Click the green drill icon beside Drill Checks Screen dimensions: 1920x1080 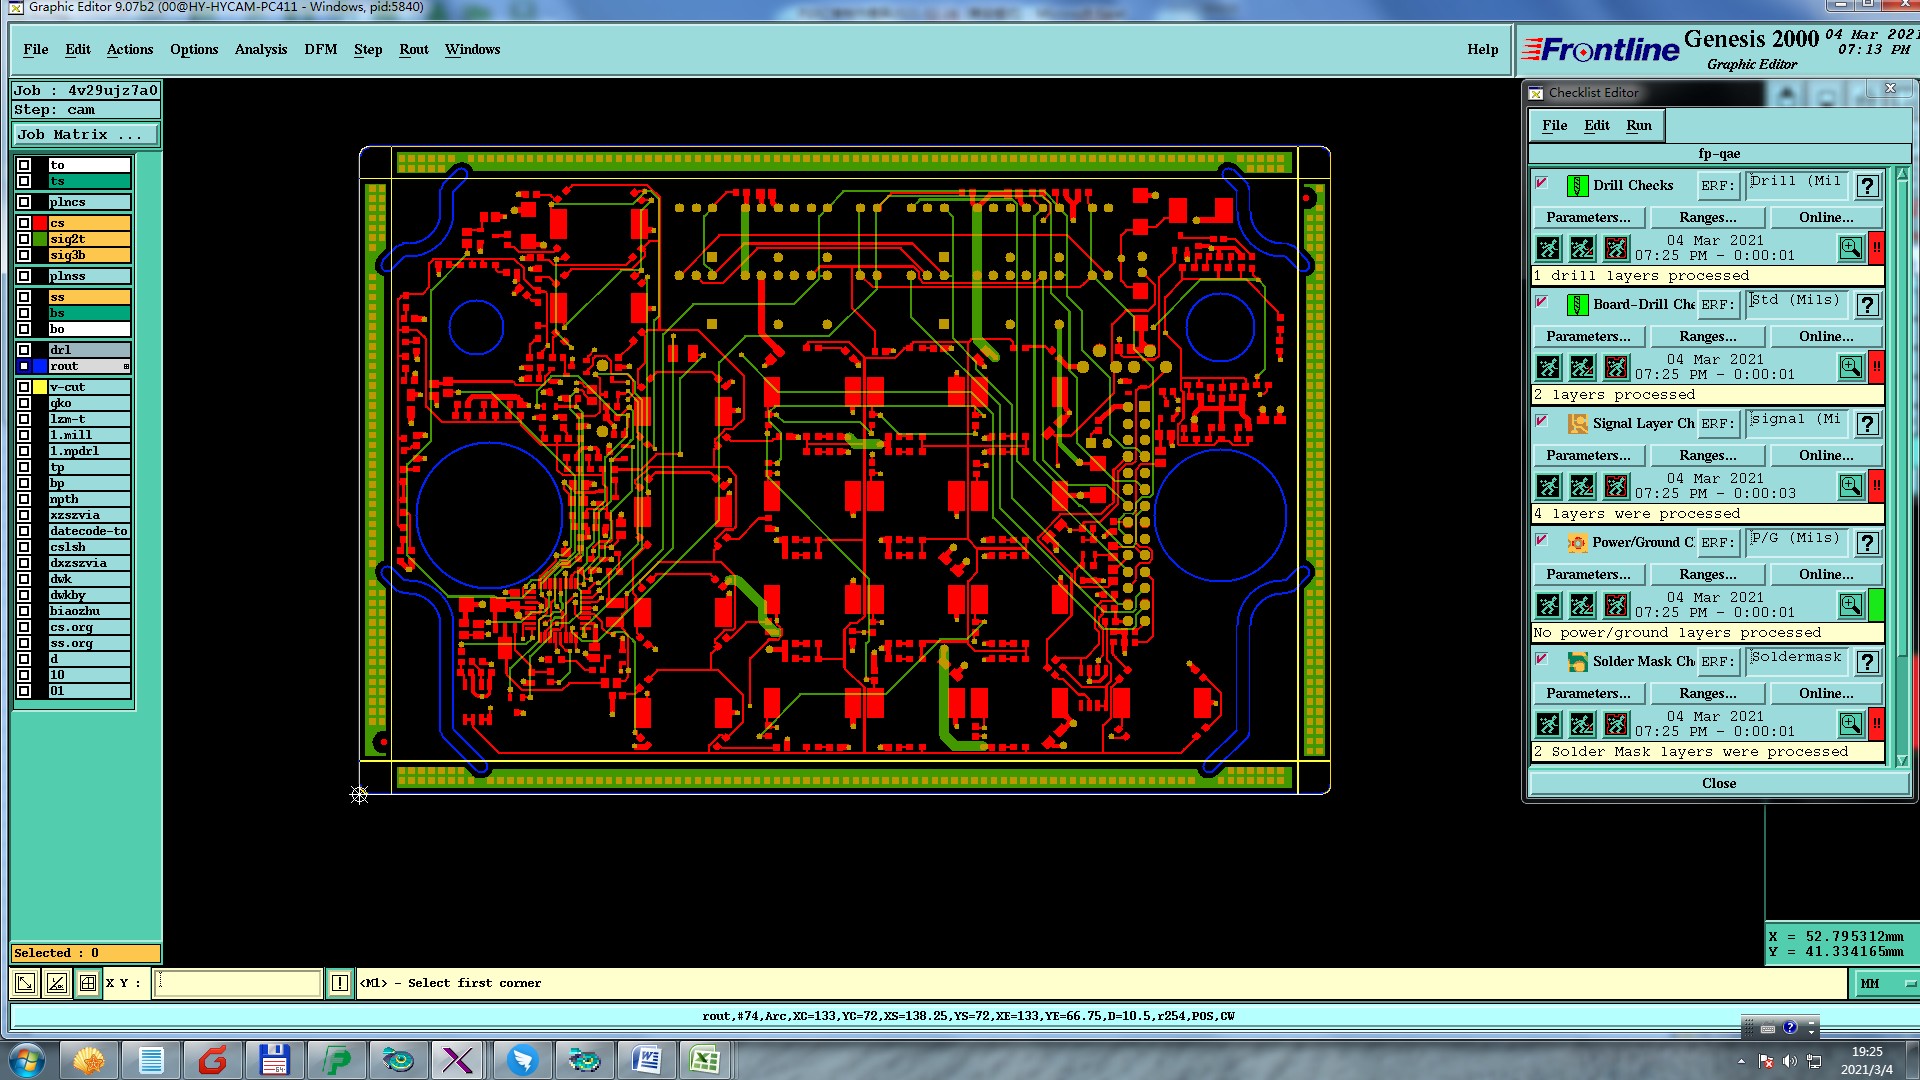(x=1577, y=186)
